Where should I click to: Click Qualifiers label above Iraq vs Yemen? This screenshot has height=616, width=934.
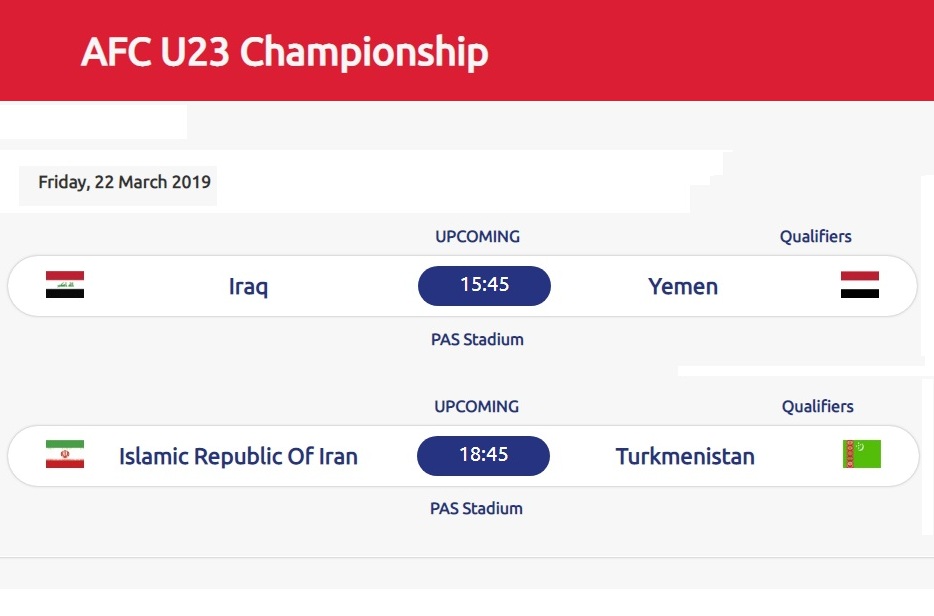(x=815, y=237)
